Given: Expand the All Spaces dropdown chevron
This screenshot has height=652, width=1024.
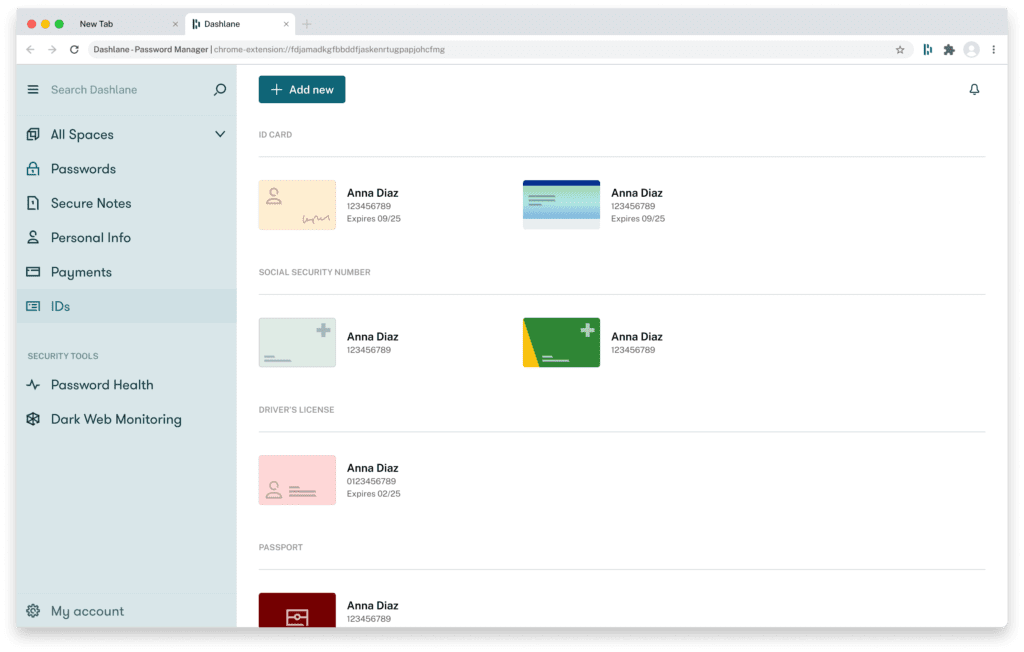Looking at the screenshot, I should click(x=220, y=135).
